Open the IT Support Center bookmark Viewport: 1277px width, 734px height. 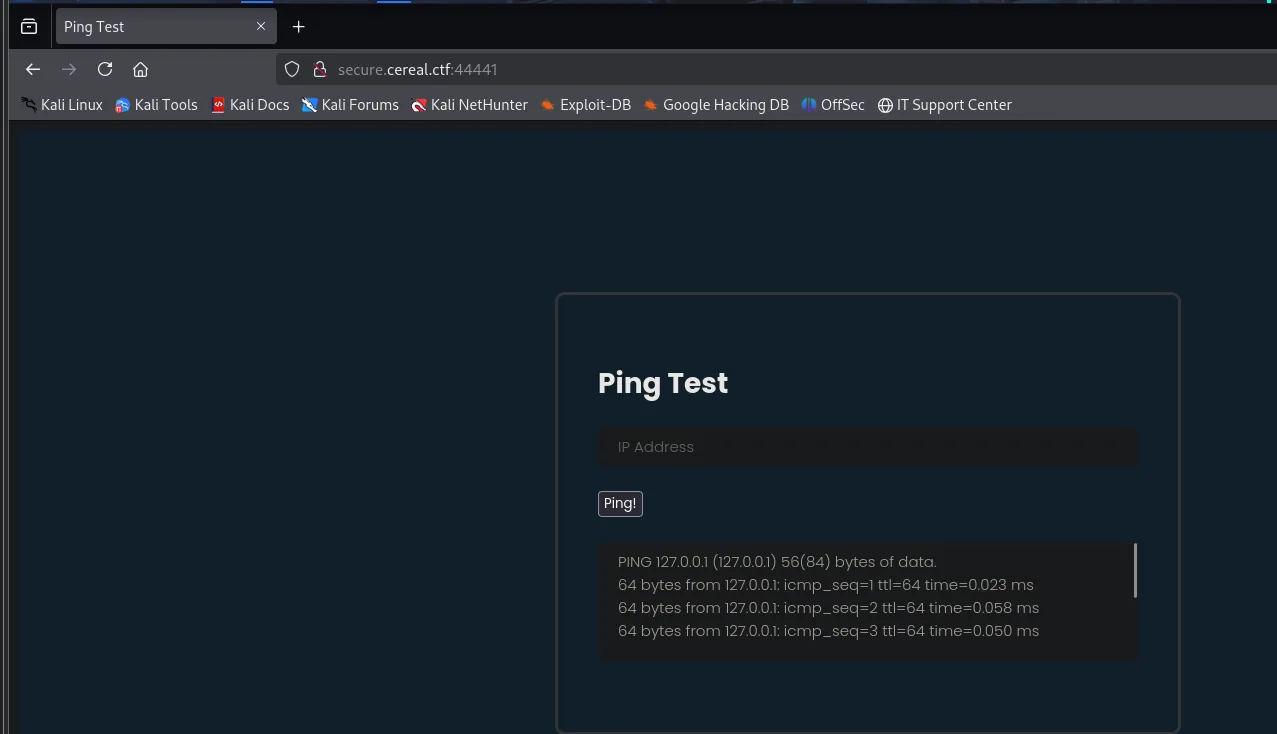click(x=945, y=105)
